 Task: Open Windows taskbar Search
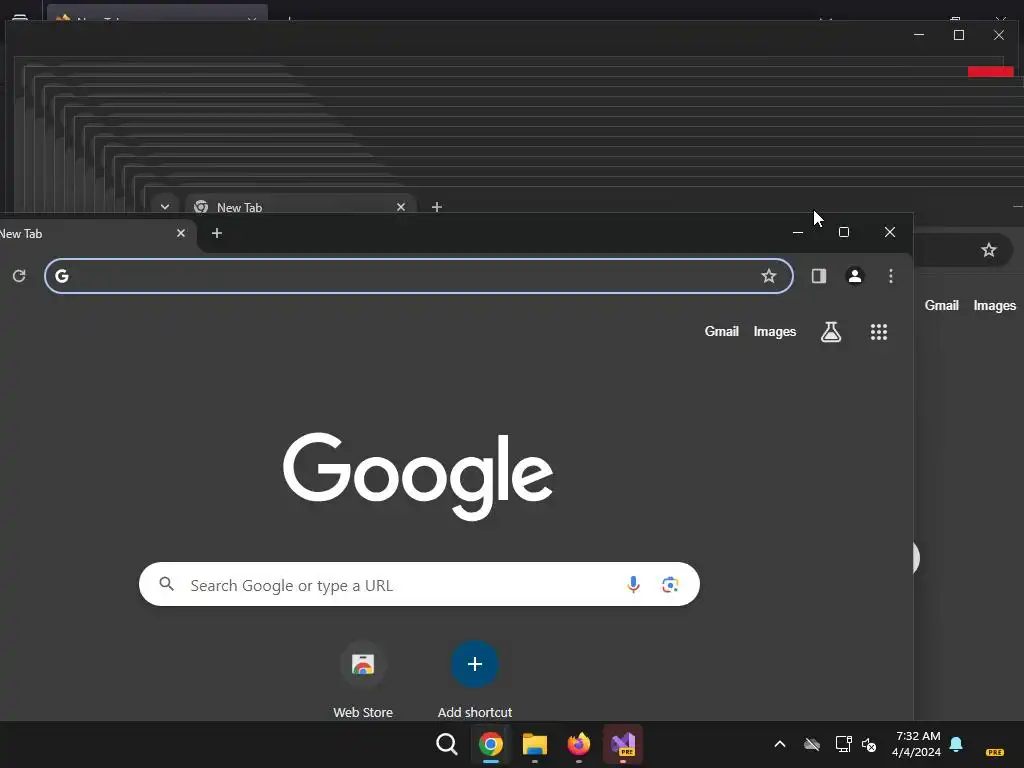tap(447, 744)
